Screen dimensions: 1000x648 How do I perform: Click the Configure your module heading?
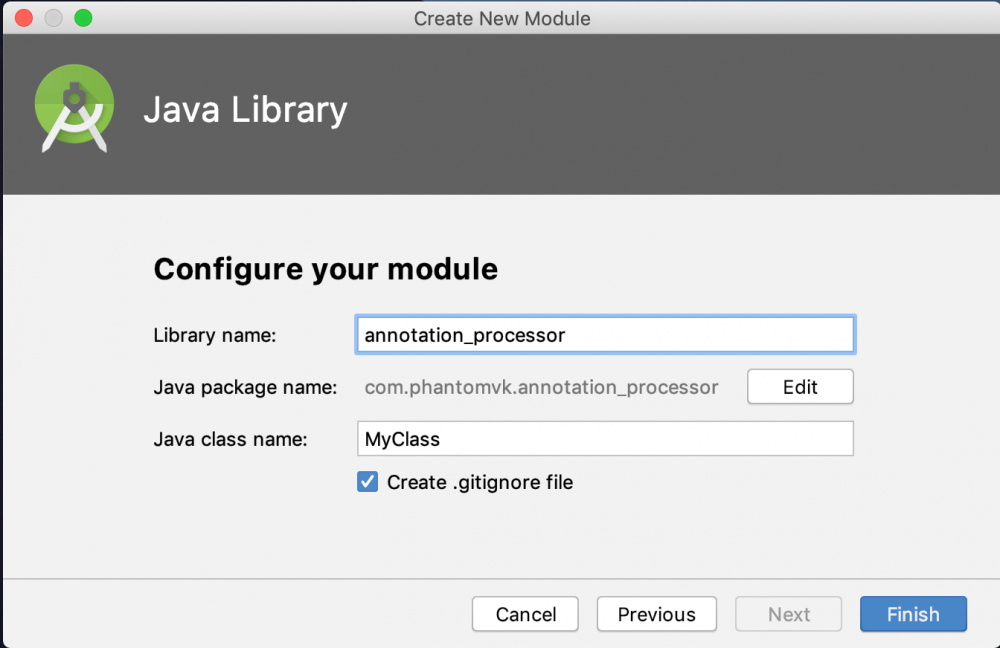pos(325,268)
